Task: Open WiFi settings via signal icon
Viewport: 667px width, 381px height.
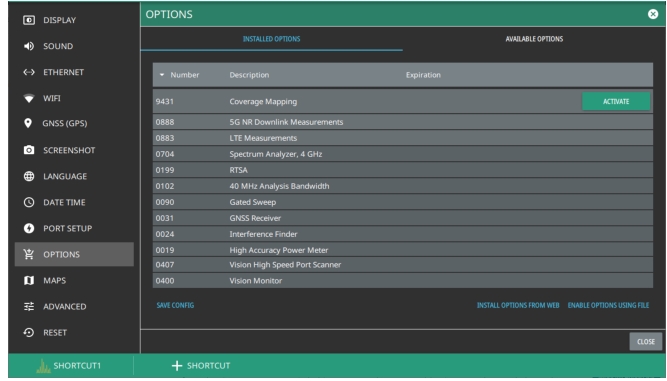Action: (x=29, y=98)
